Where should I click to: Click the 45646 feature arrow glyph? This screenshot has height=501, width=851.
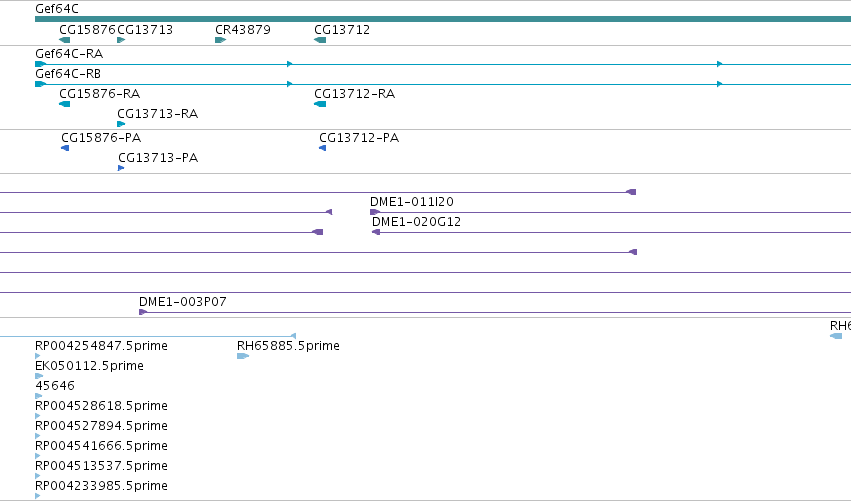pyautogui.click(x=39, y=396)
